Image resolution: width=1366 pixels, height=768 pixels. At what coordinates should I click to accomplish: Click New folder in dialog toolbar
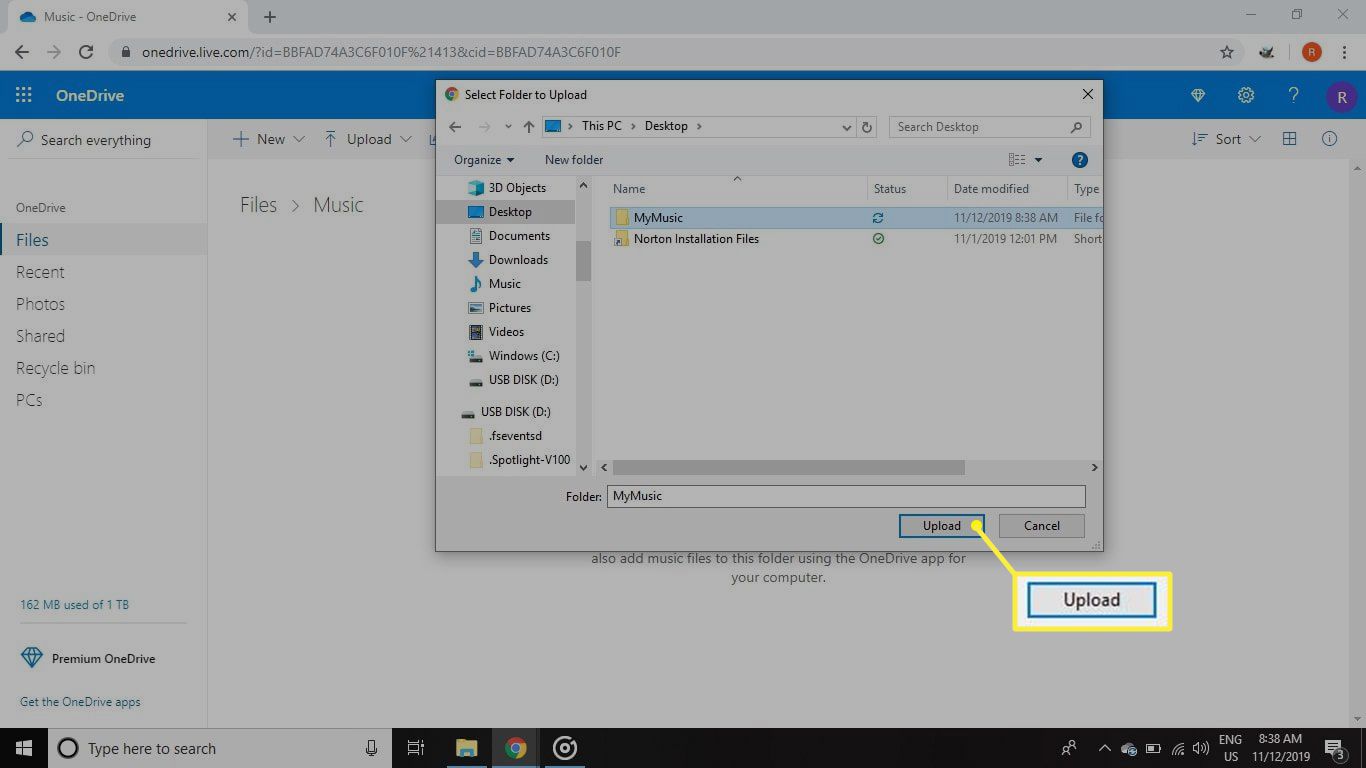574,160
